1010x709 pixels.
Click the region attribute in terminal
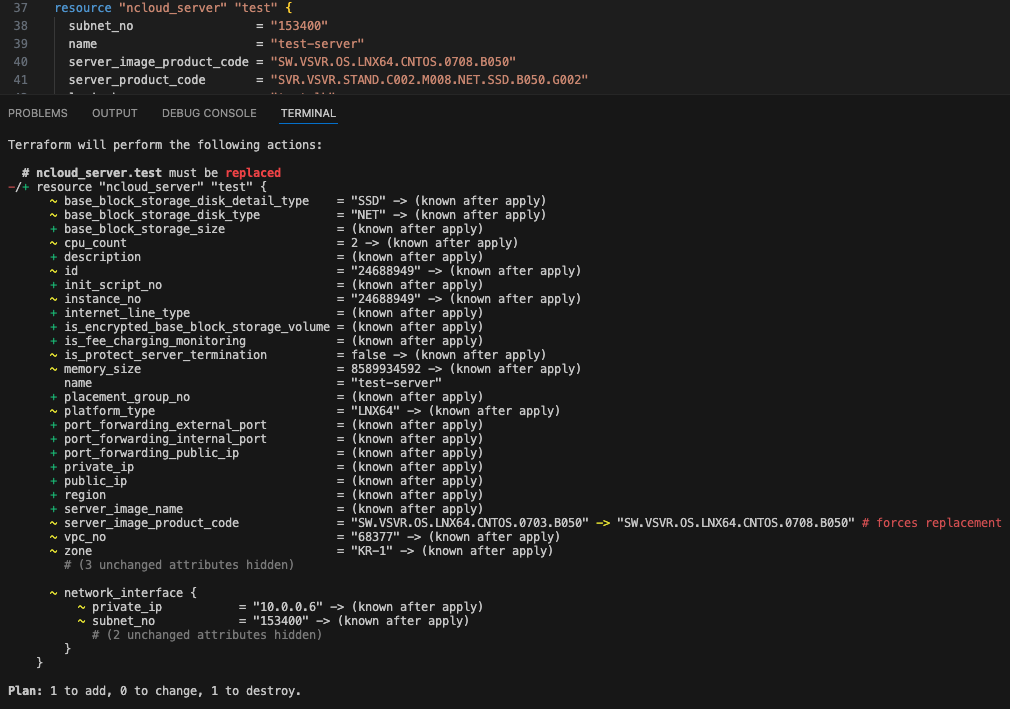[x=85, y=495]
